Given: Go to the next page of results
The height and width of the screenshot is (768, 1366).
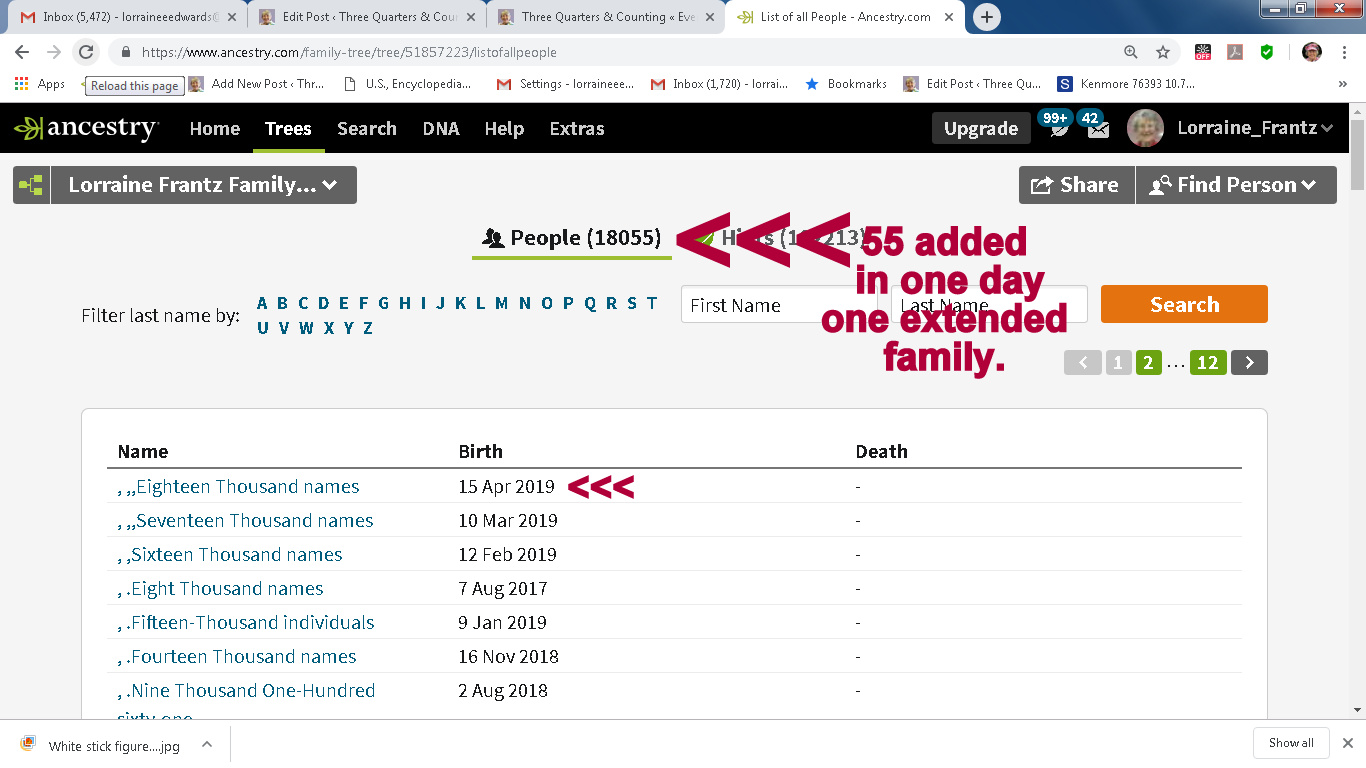Looking at the screenshot, I should [x=1249, y=362].
